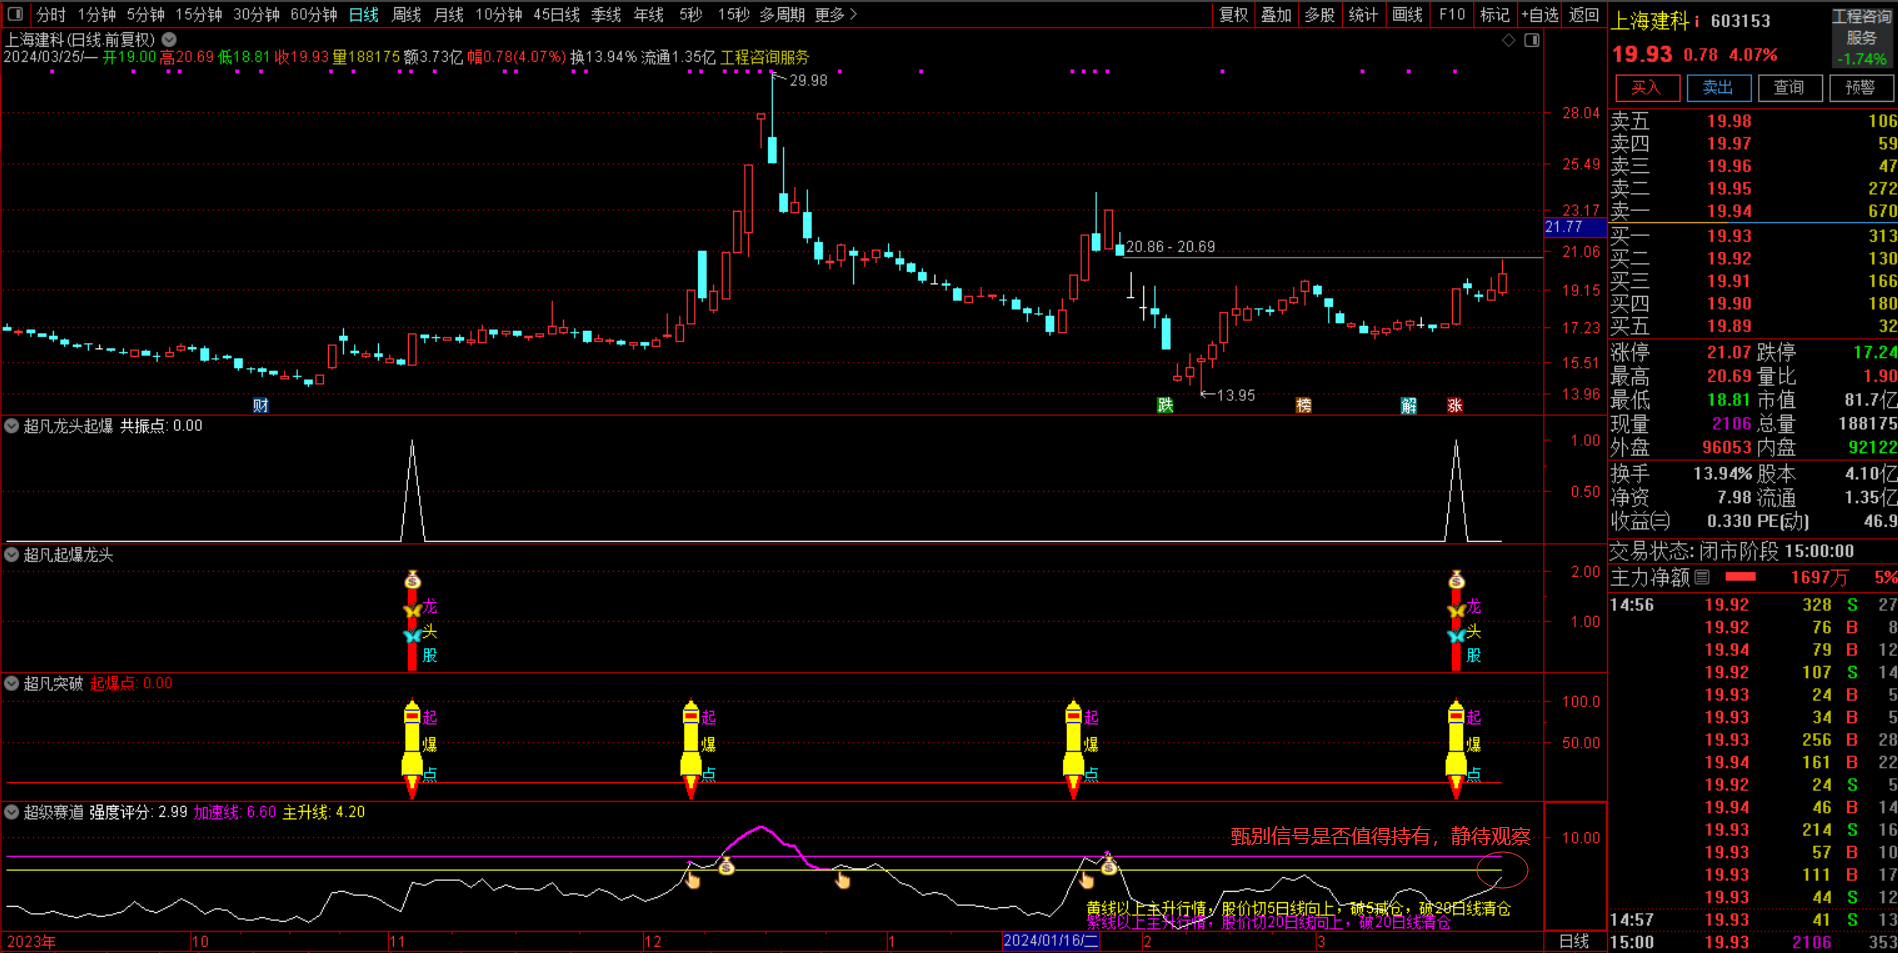The height and width of the screenshot is (953, 1898).
Task: Switch to 45日线 period tab
Action: click(557, 15)
